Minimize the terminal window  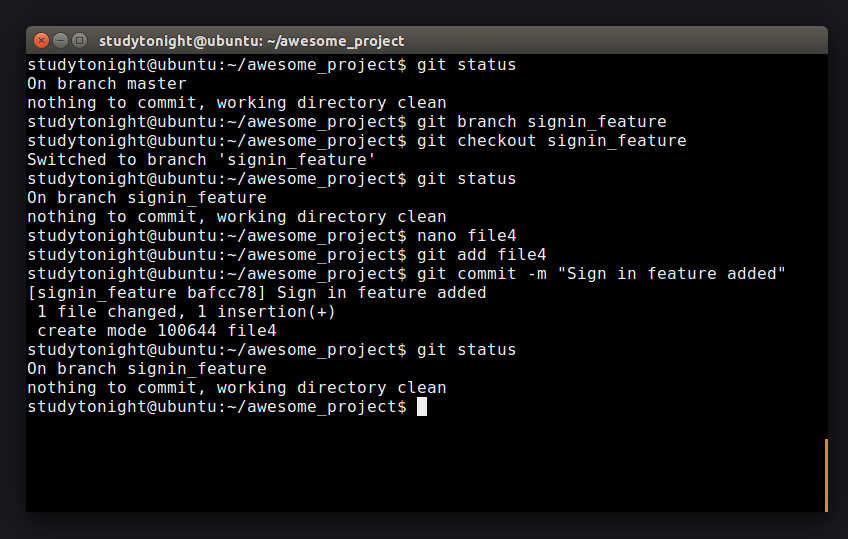[x=61, y=41]
